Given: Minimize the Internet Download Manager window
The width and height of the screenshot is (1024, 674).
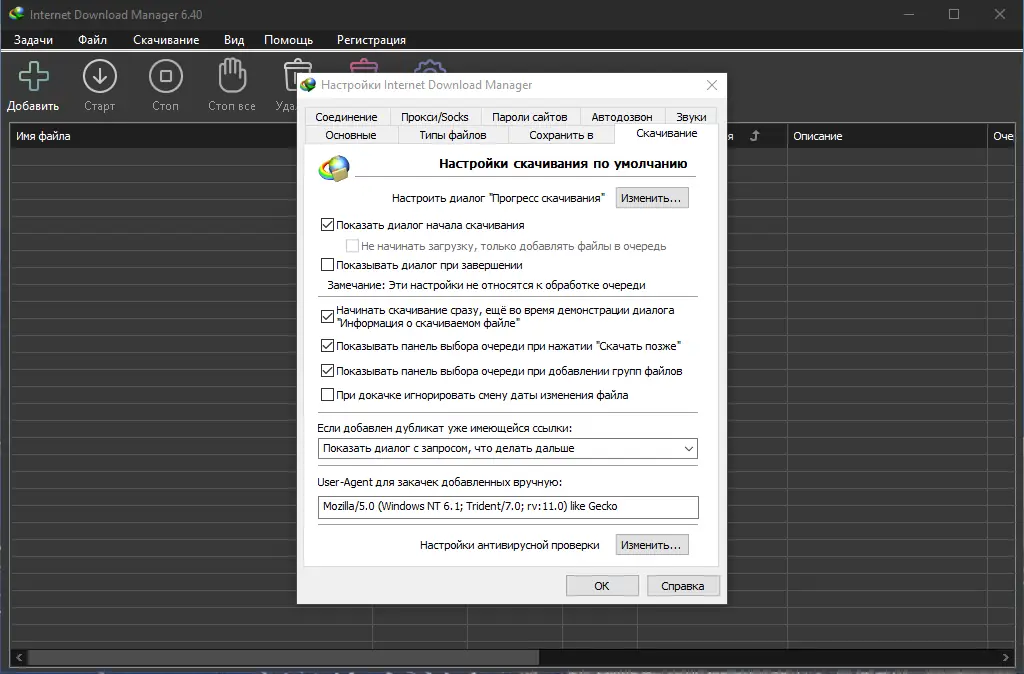Looking at the screenshot, I should click(x=909, y=14).
